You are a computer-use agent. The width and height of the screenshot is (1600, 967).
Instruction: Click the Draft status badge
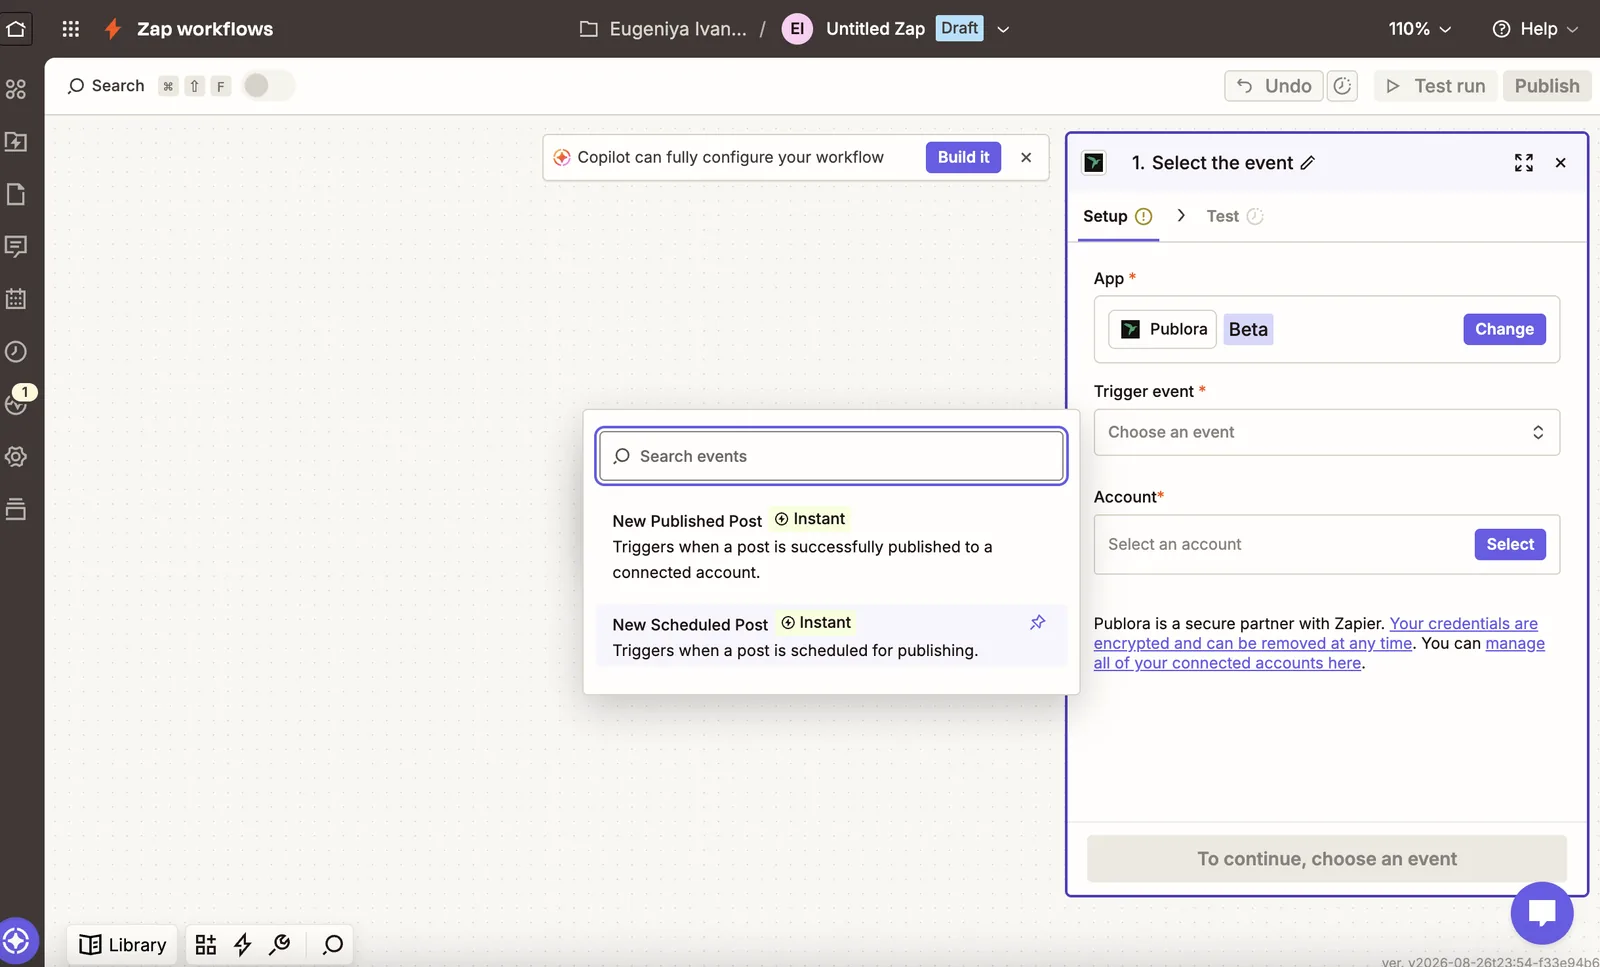(x=960, y=28)
